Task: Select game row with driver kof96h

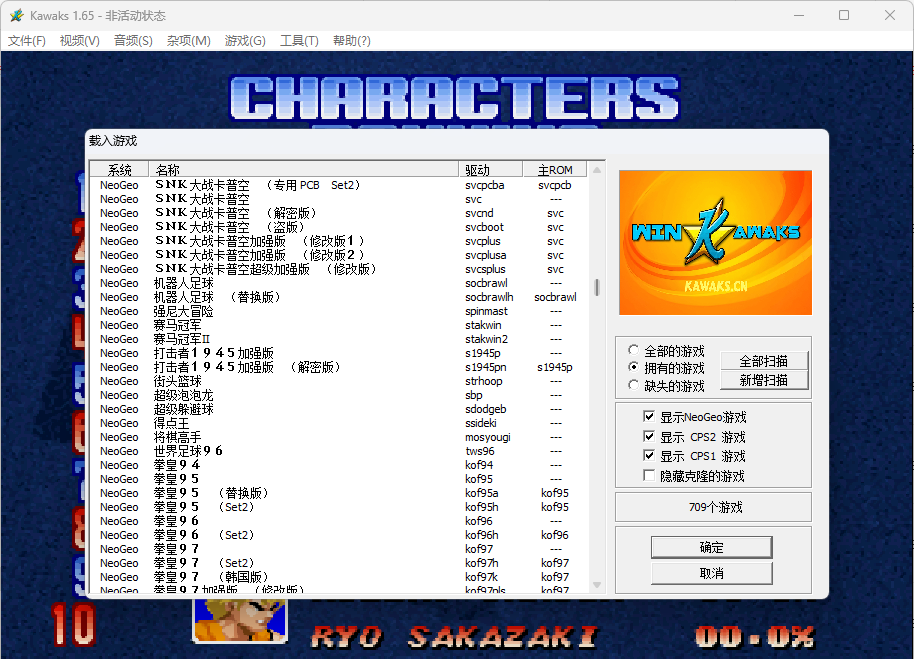Action: [x=338, y=535]
